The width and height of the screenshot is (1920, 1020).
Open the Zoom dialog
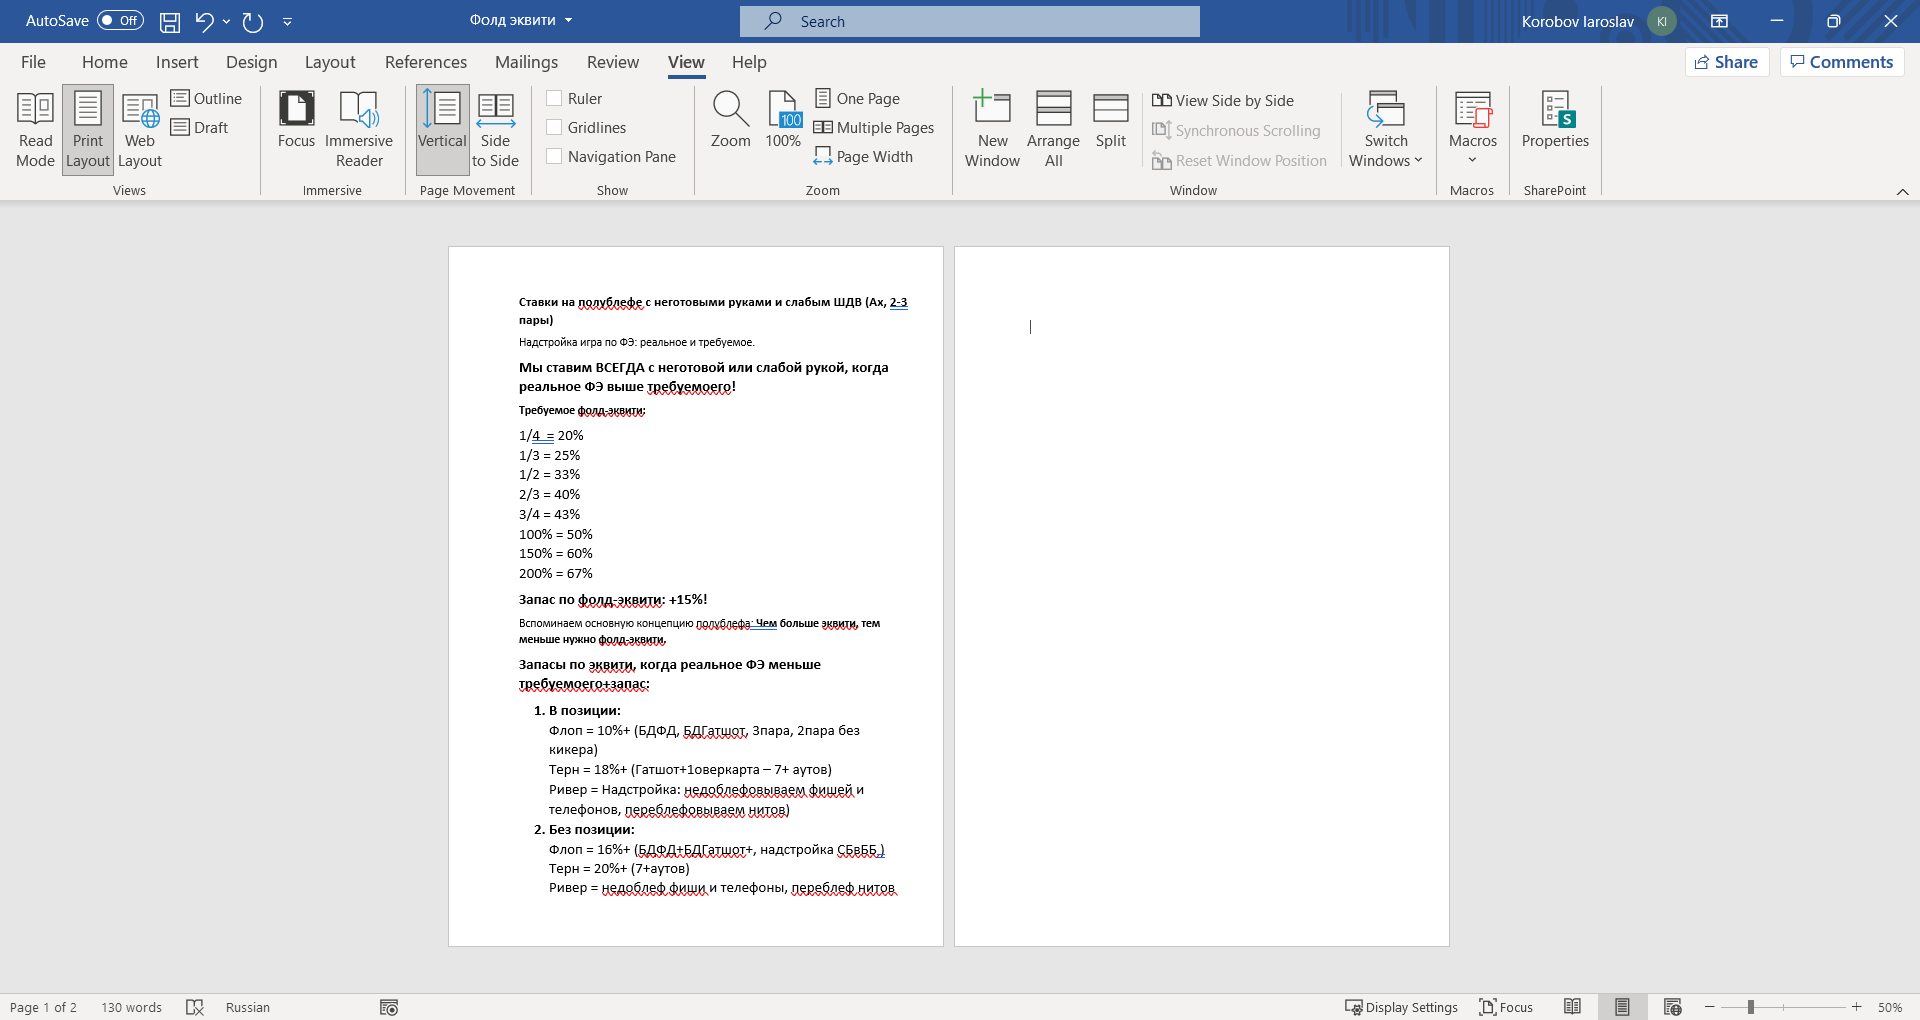pos(730,120)
